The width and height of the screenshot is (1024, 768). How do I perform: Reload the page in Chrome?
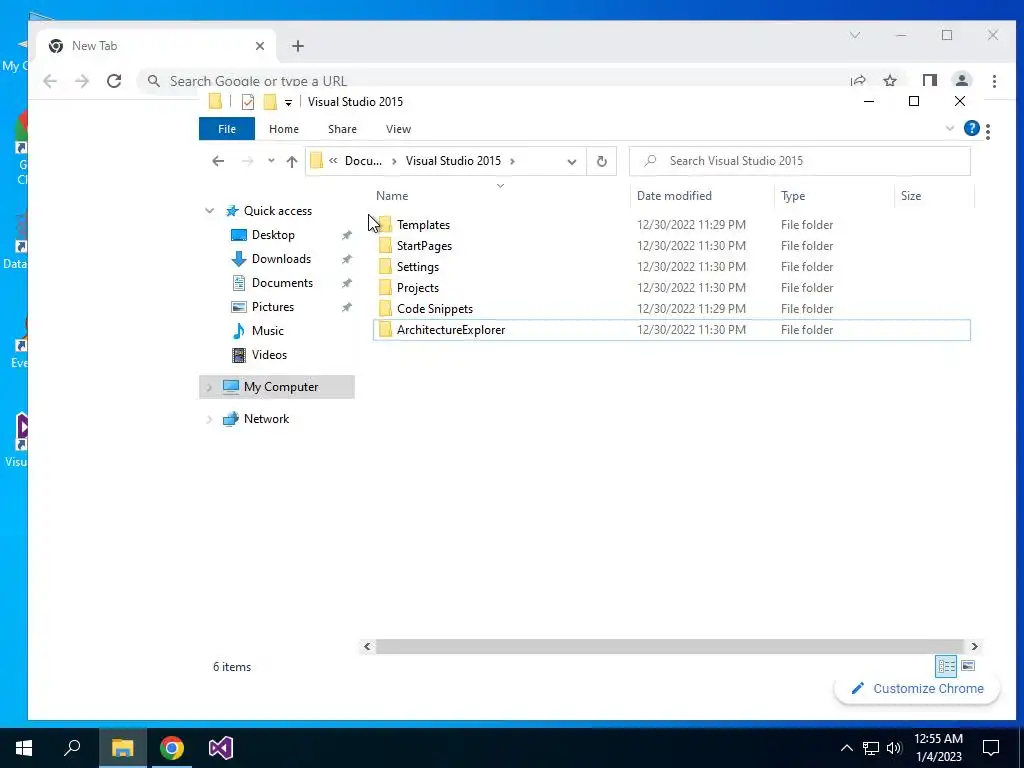(114, 81)
